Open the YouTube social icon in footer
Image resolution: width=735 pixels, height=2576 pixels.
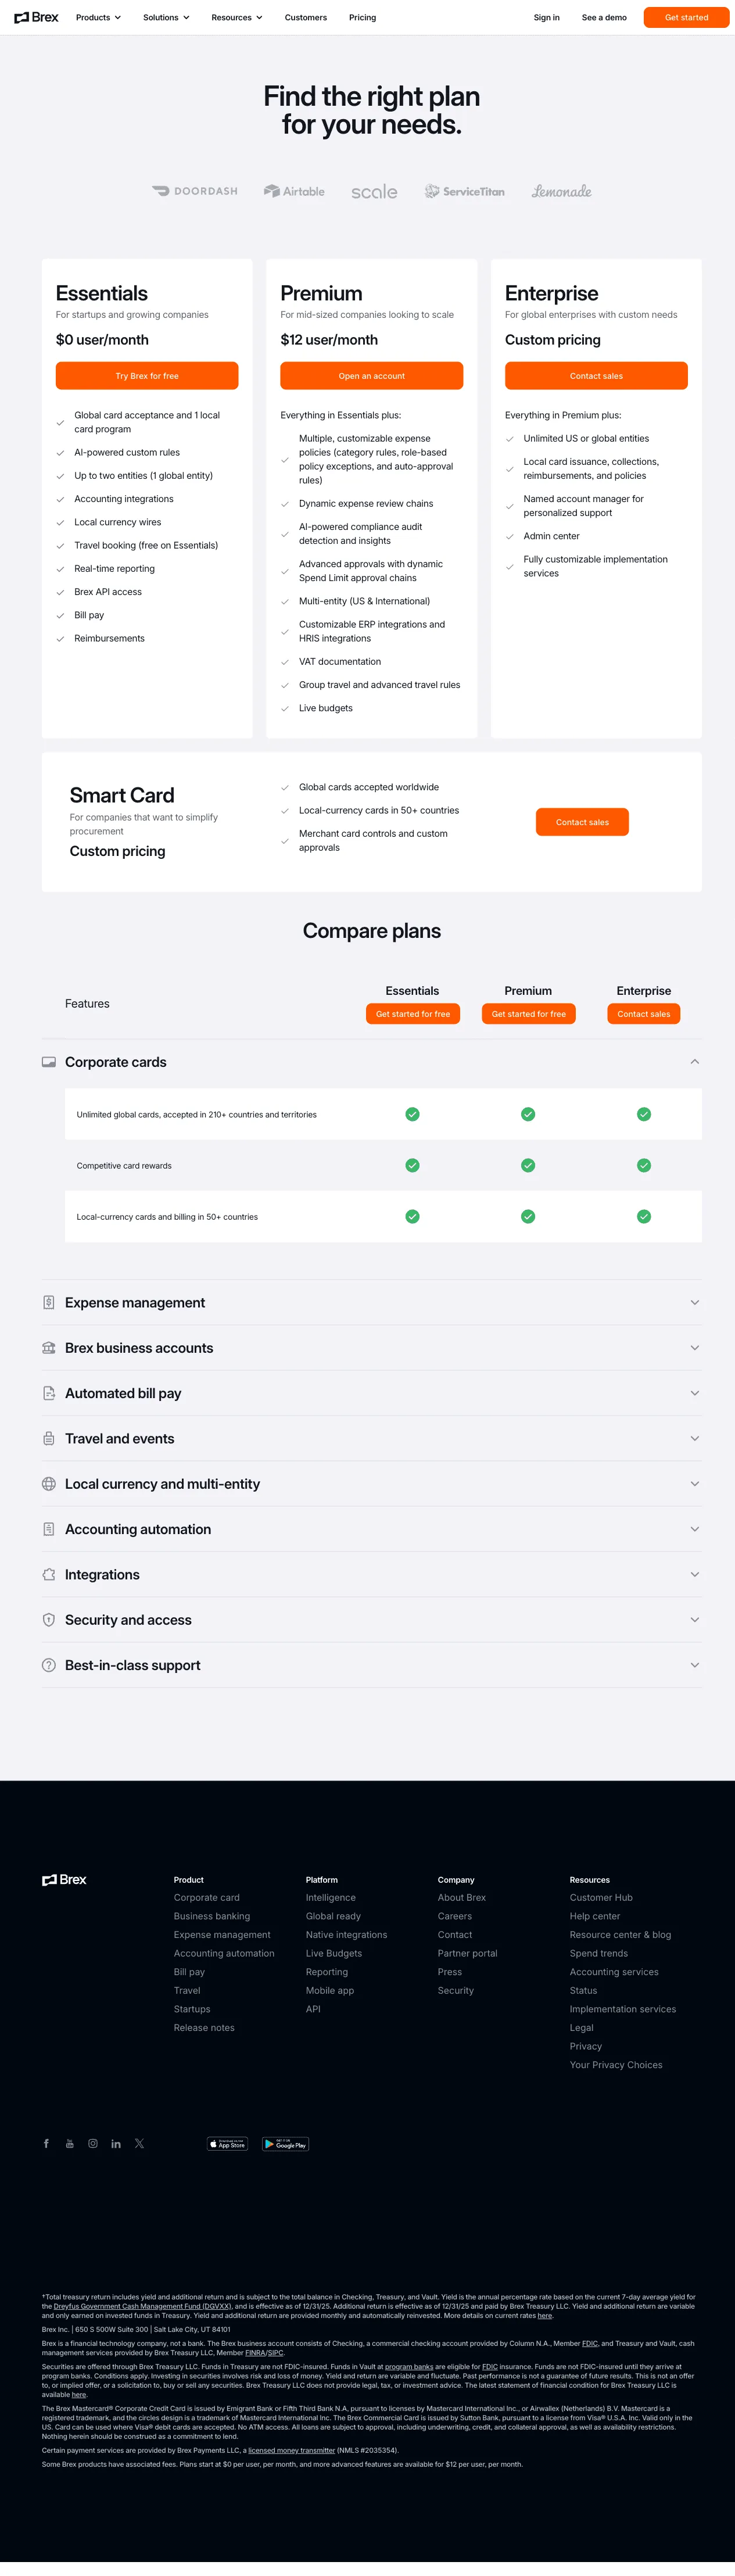point(70,2143)
